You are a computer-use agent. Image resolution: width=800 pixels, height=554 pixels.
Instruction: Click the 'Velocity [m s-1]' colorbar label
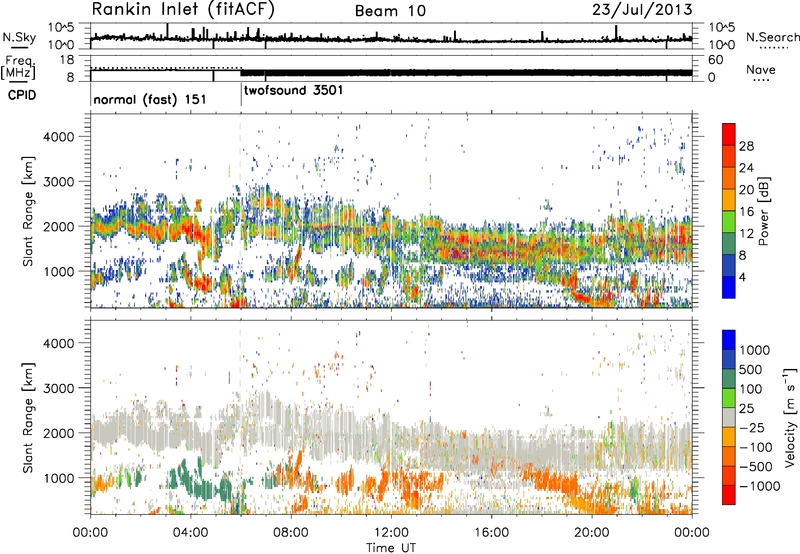790,417
